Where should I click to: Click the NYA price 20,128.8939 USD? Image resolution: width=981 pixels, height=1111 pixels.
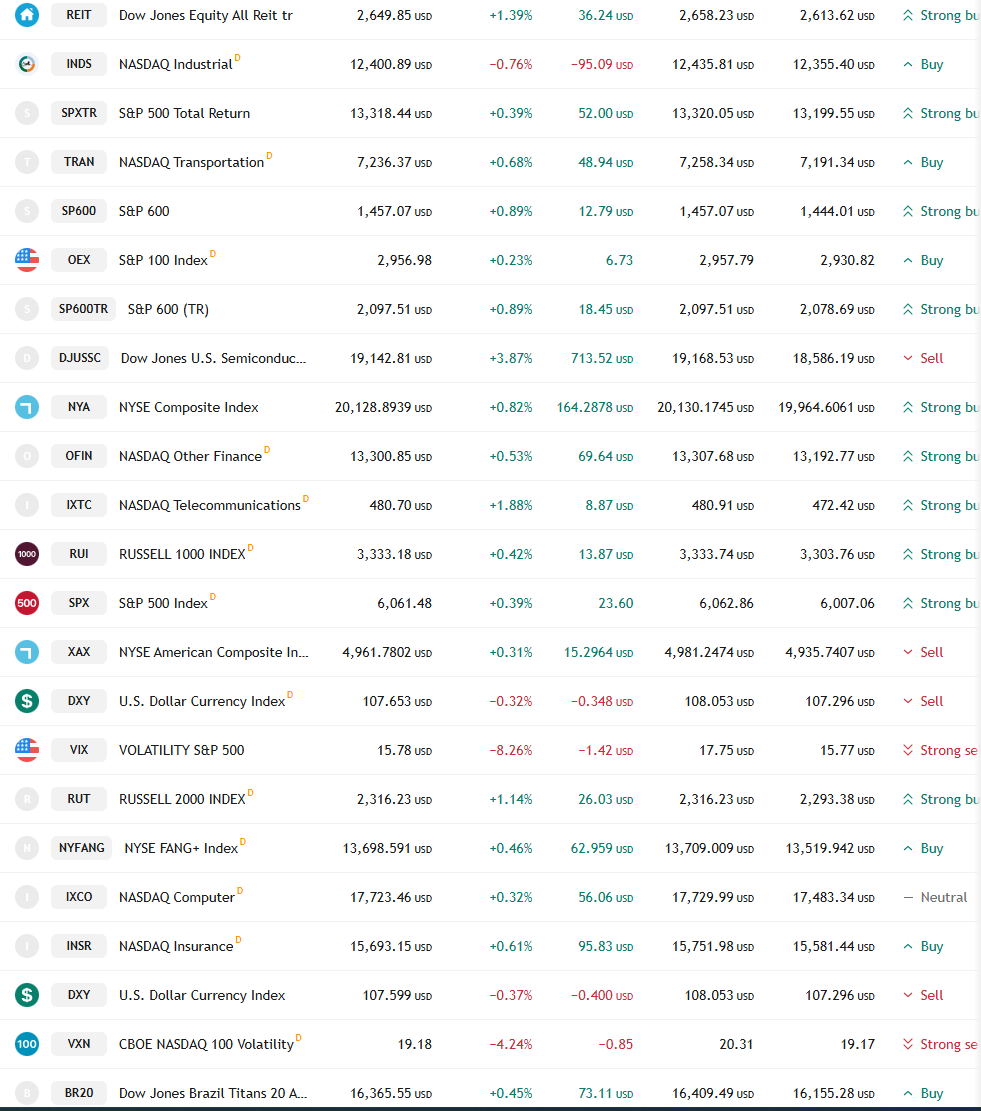coord(383,407)
